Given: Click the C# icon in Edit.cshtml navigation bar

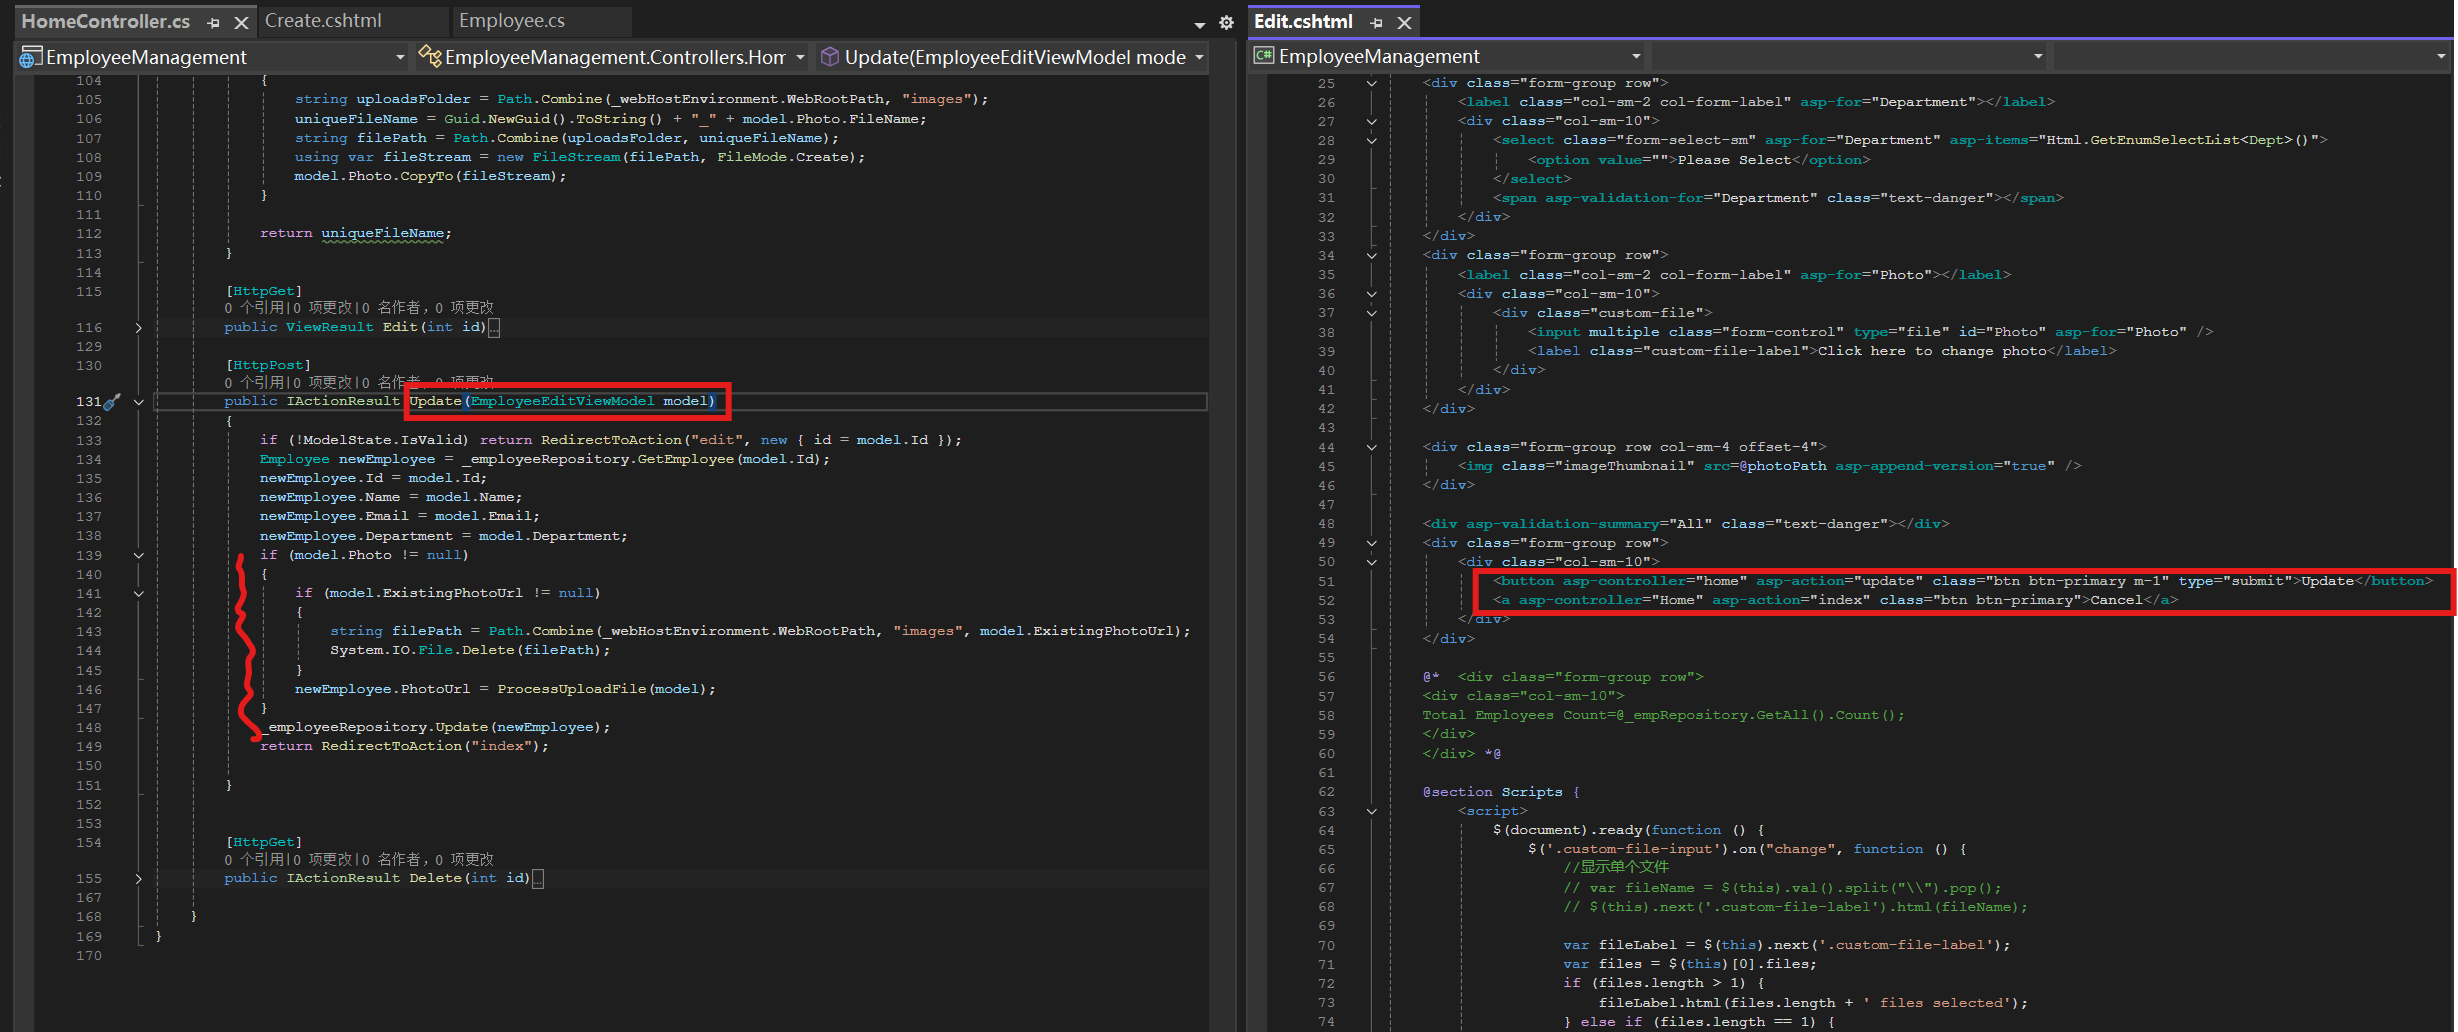Looking at the screenshot, I should 1264,55.
